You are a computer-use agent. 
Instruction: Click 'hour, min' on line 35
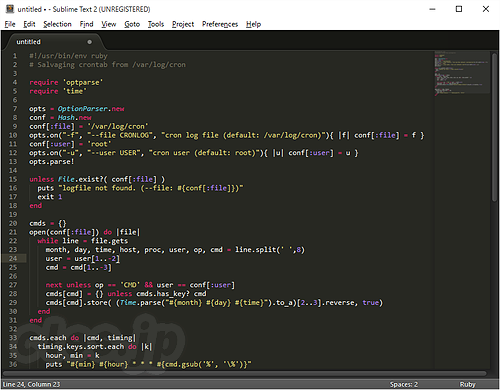click(64, 355)
